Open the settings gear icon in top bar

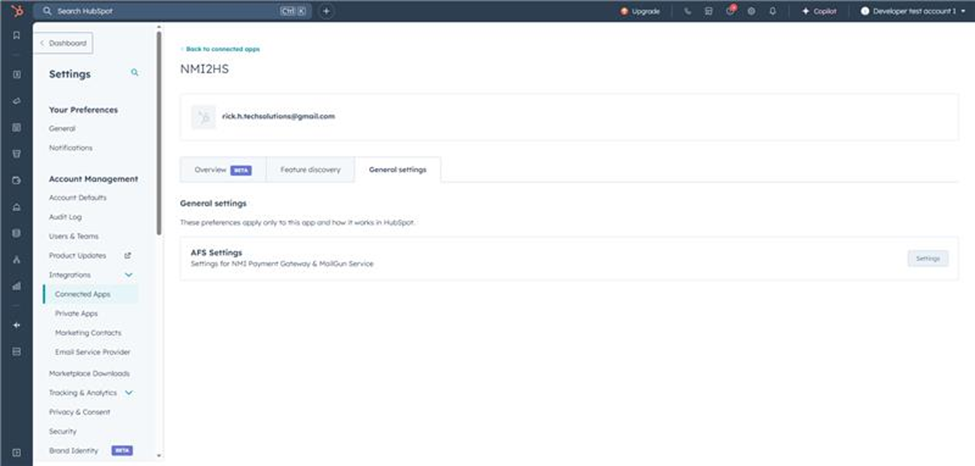pos(751,11)
